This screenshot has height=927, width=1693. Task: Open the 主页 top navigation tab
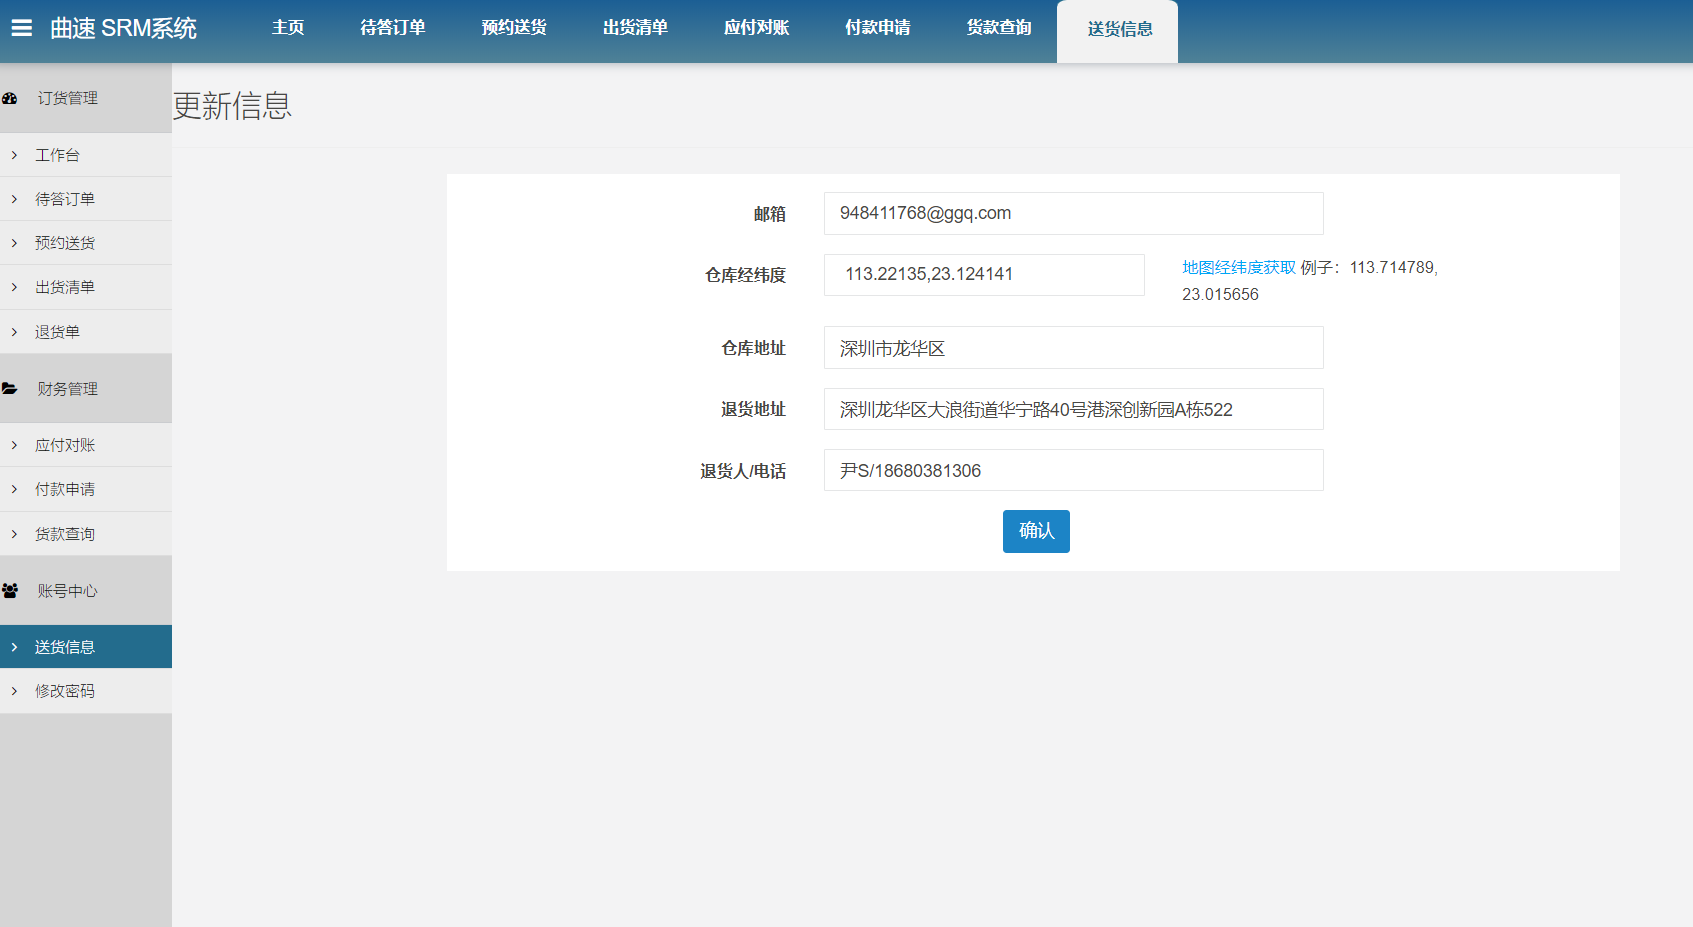point(288,28)
